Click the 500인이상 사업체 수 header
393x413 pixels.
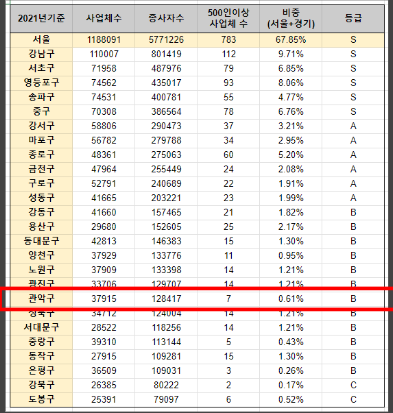(228, 18)
